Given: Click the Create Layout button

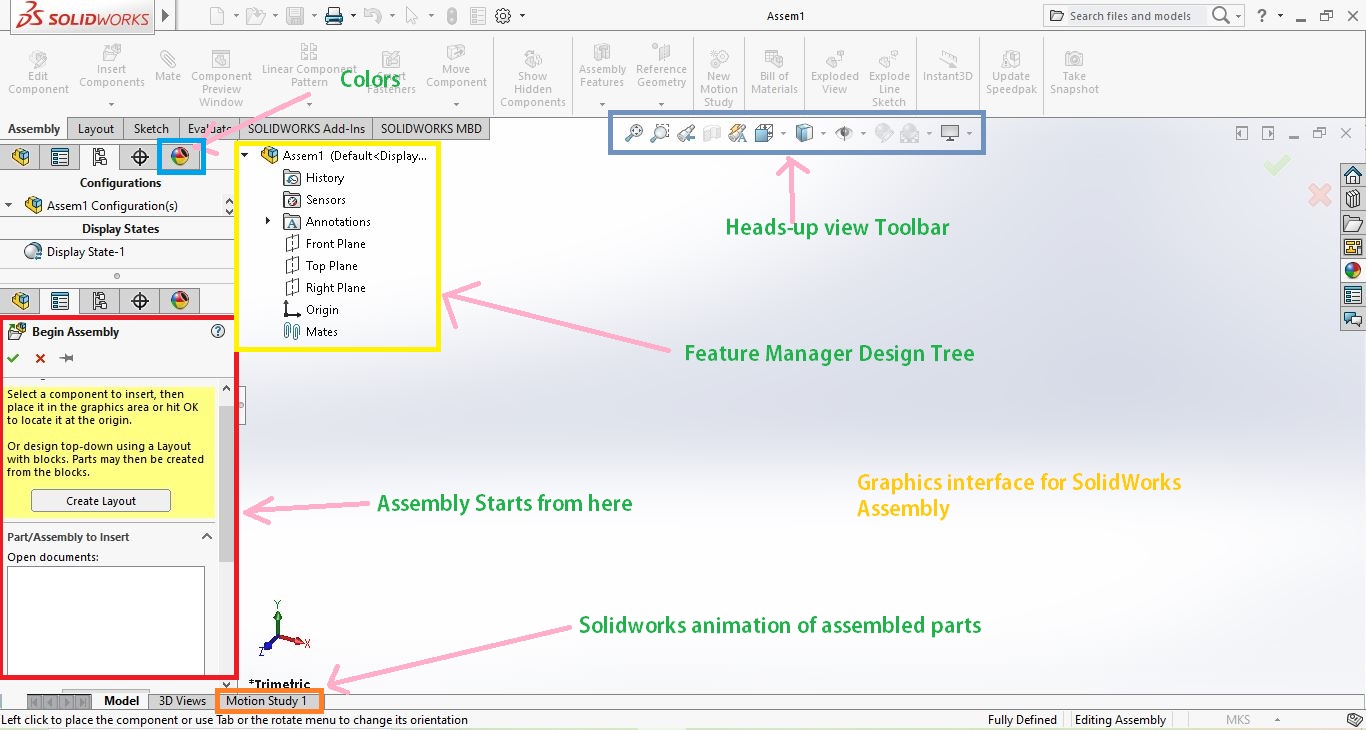Looking at the screenshot, I should coord(100,500).
